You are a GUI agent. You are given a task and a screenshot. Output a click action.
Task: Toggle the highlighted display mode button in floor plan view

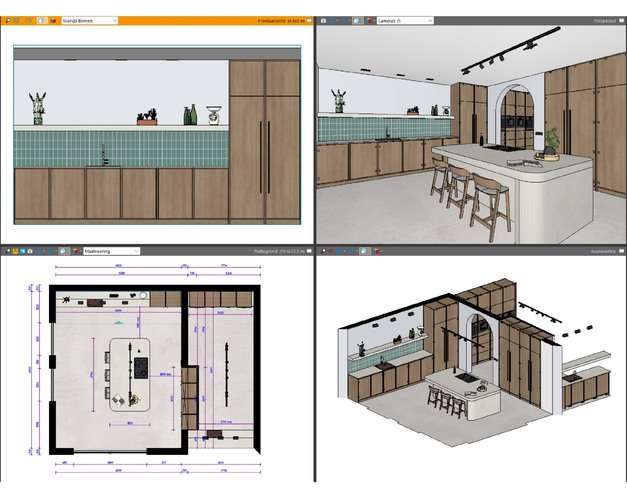tap(62, 251)
